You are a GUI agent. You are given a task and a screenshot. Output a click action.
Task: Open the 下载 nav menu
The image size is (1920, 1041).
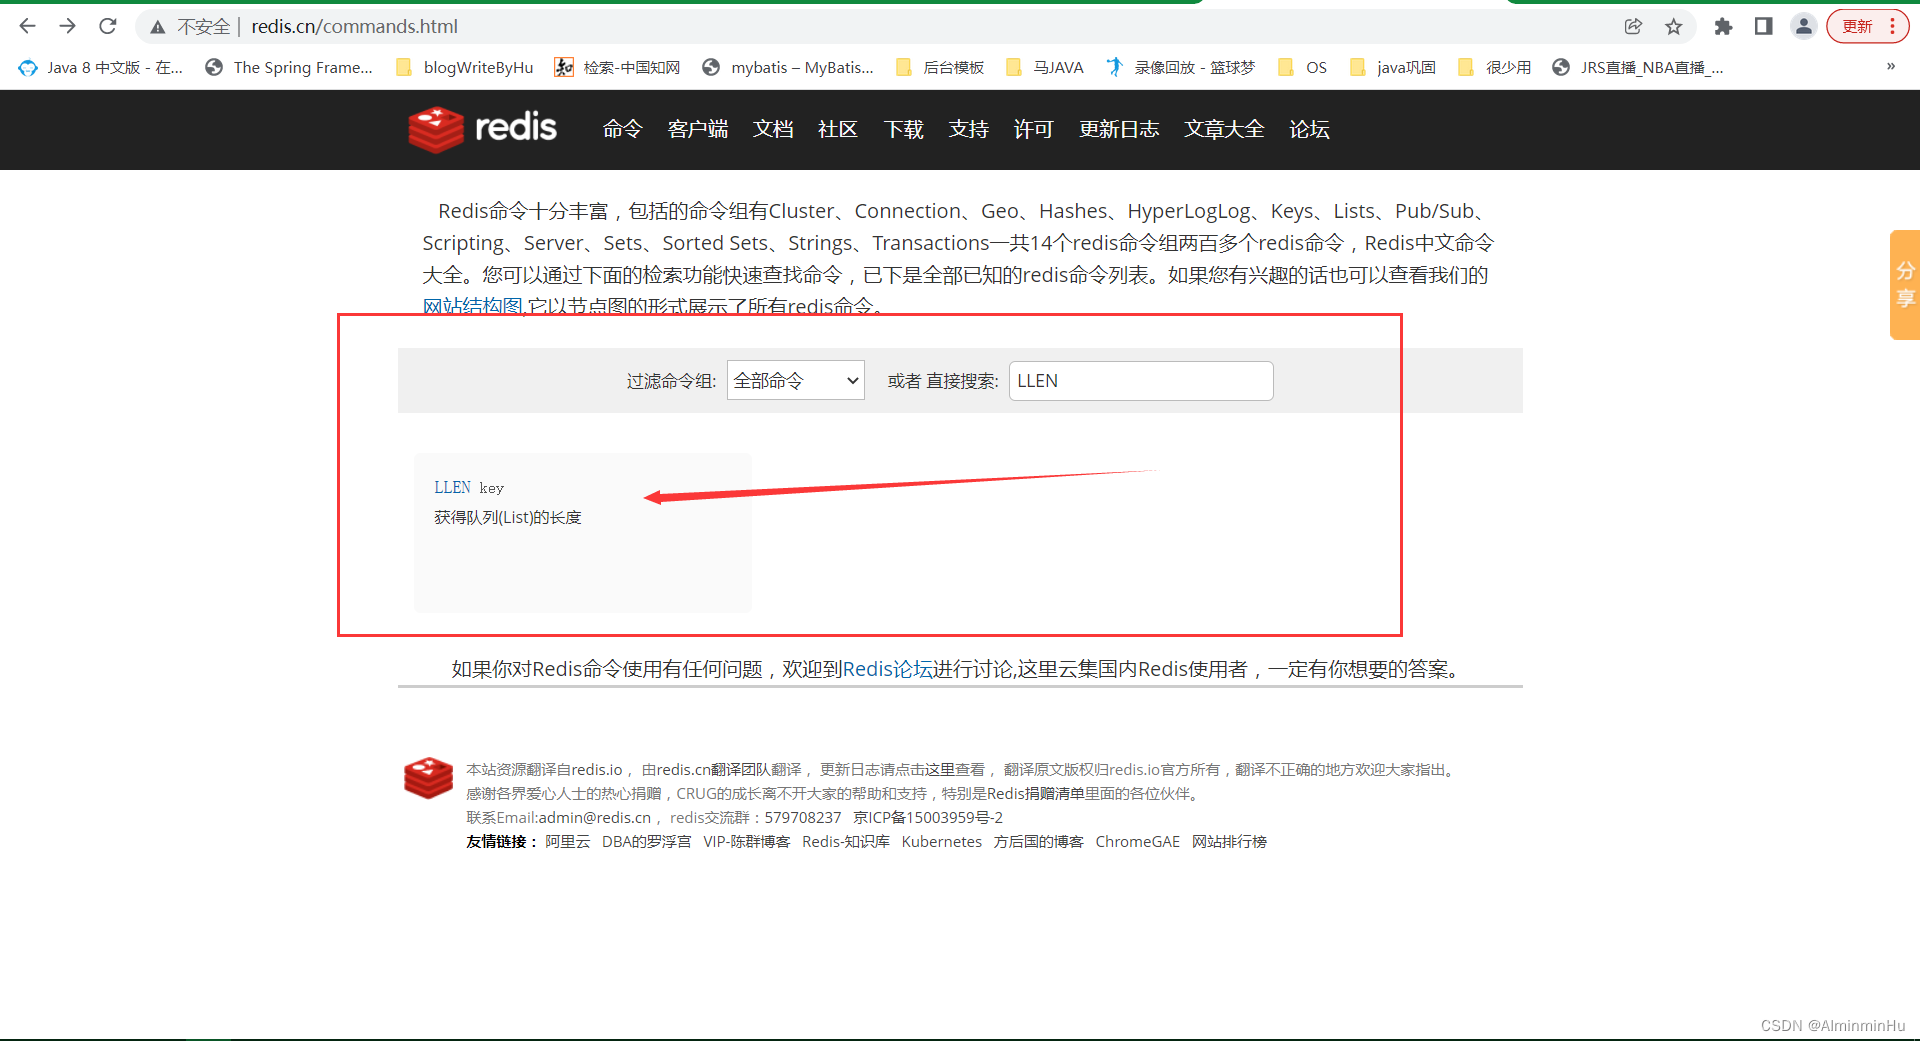point(904,129)
